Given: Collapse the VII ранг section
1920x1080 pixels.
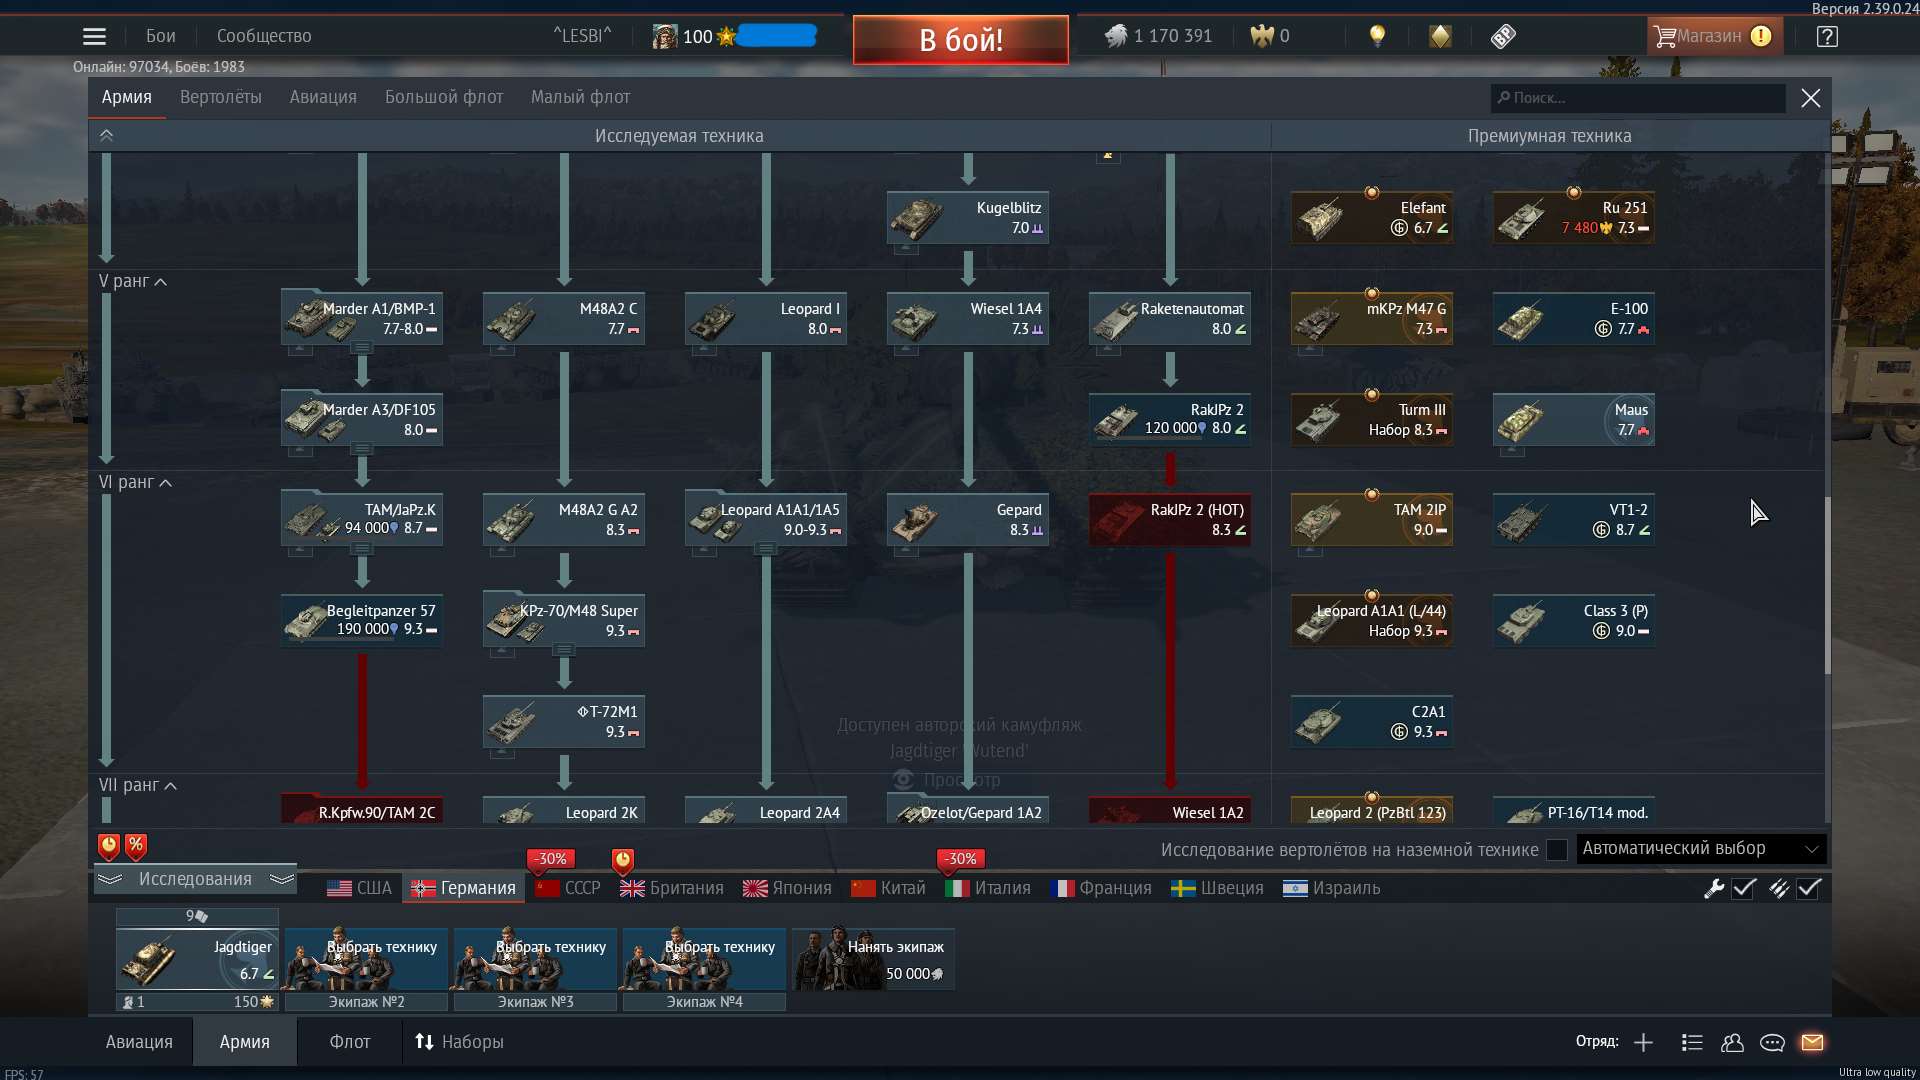Looking at the screenshot, I should pyautogui.click(x=138, y=786).
